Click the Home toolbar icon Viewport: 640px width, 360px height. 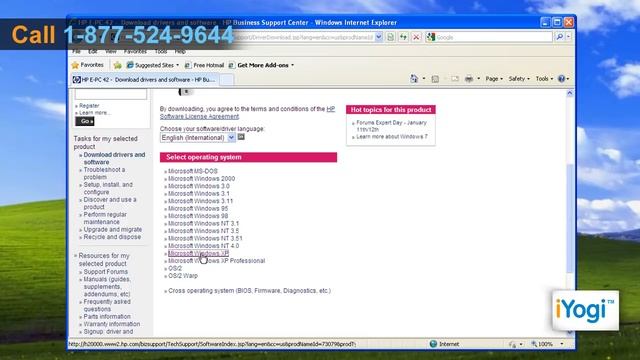tap(414, 79)
